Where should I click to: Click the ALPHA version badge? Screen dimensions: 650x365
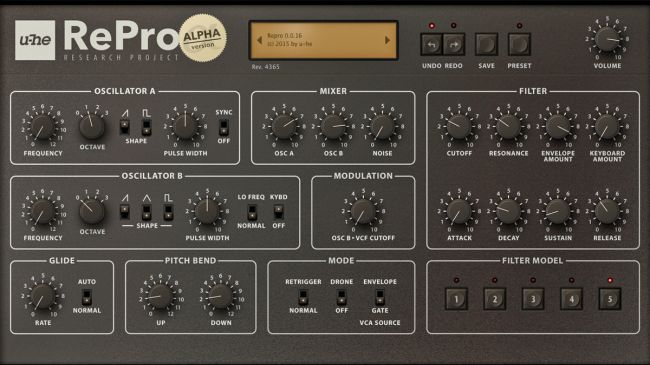point(203,38)
